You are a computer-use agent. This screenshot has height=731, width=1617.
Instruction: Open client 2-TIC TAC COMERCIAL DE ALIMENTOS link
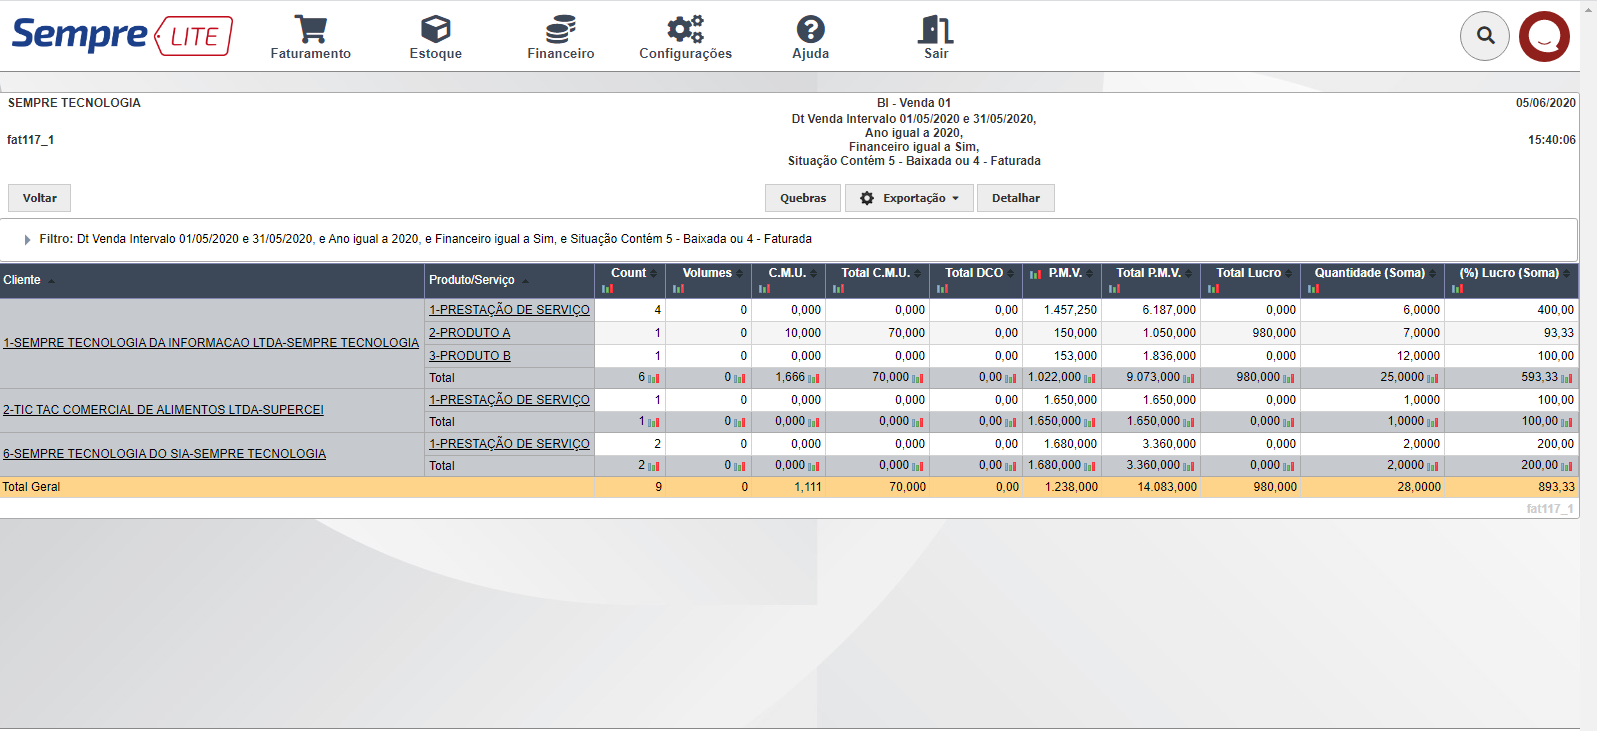pyautogui.click(x=163, y=410)
